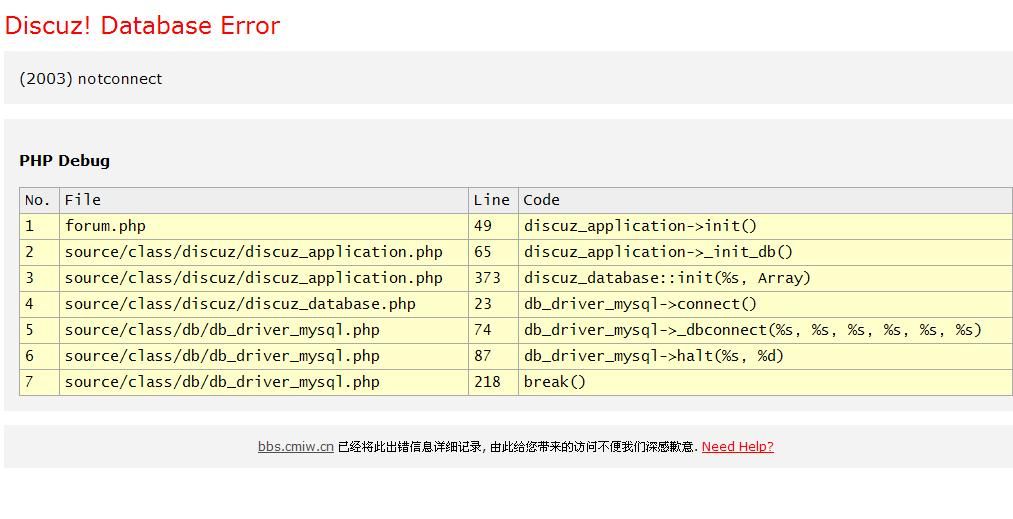Select the 'discuz_database::init(%s, Array)' code cell

pos(766,278)
